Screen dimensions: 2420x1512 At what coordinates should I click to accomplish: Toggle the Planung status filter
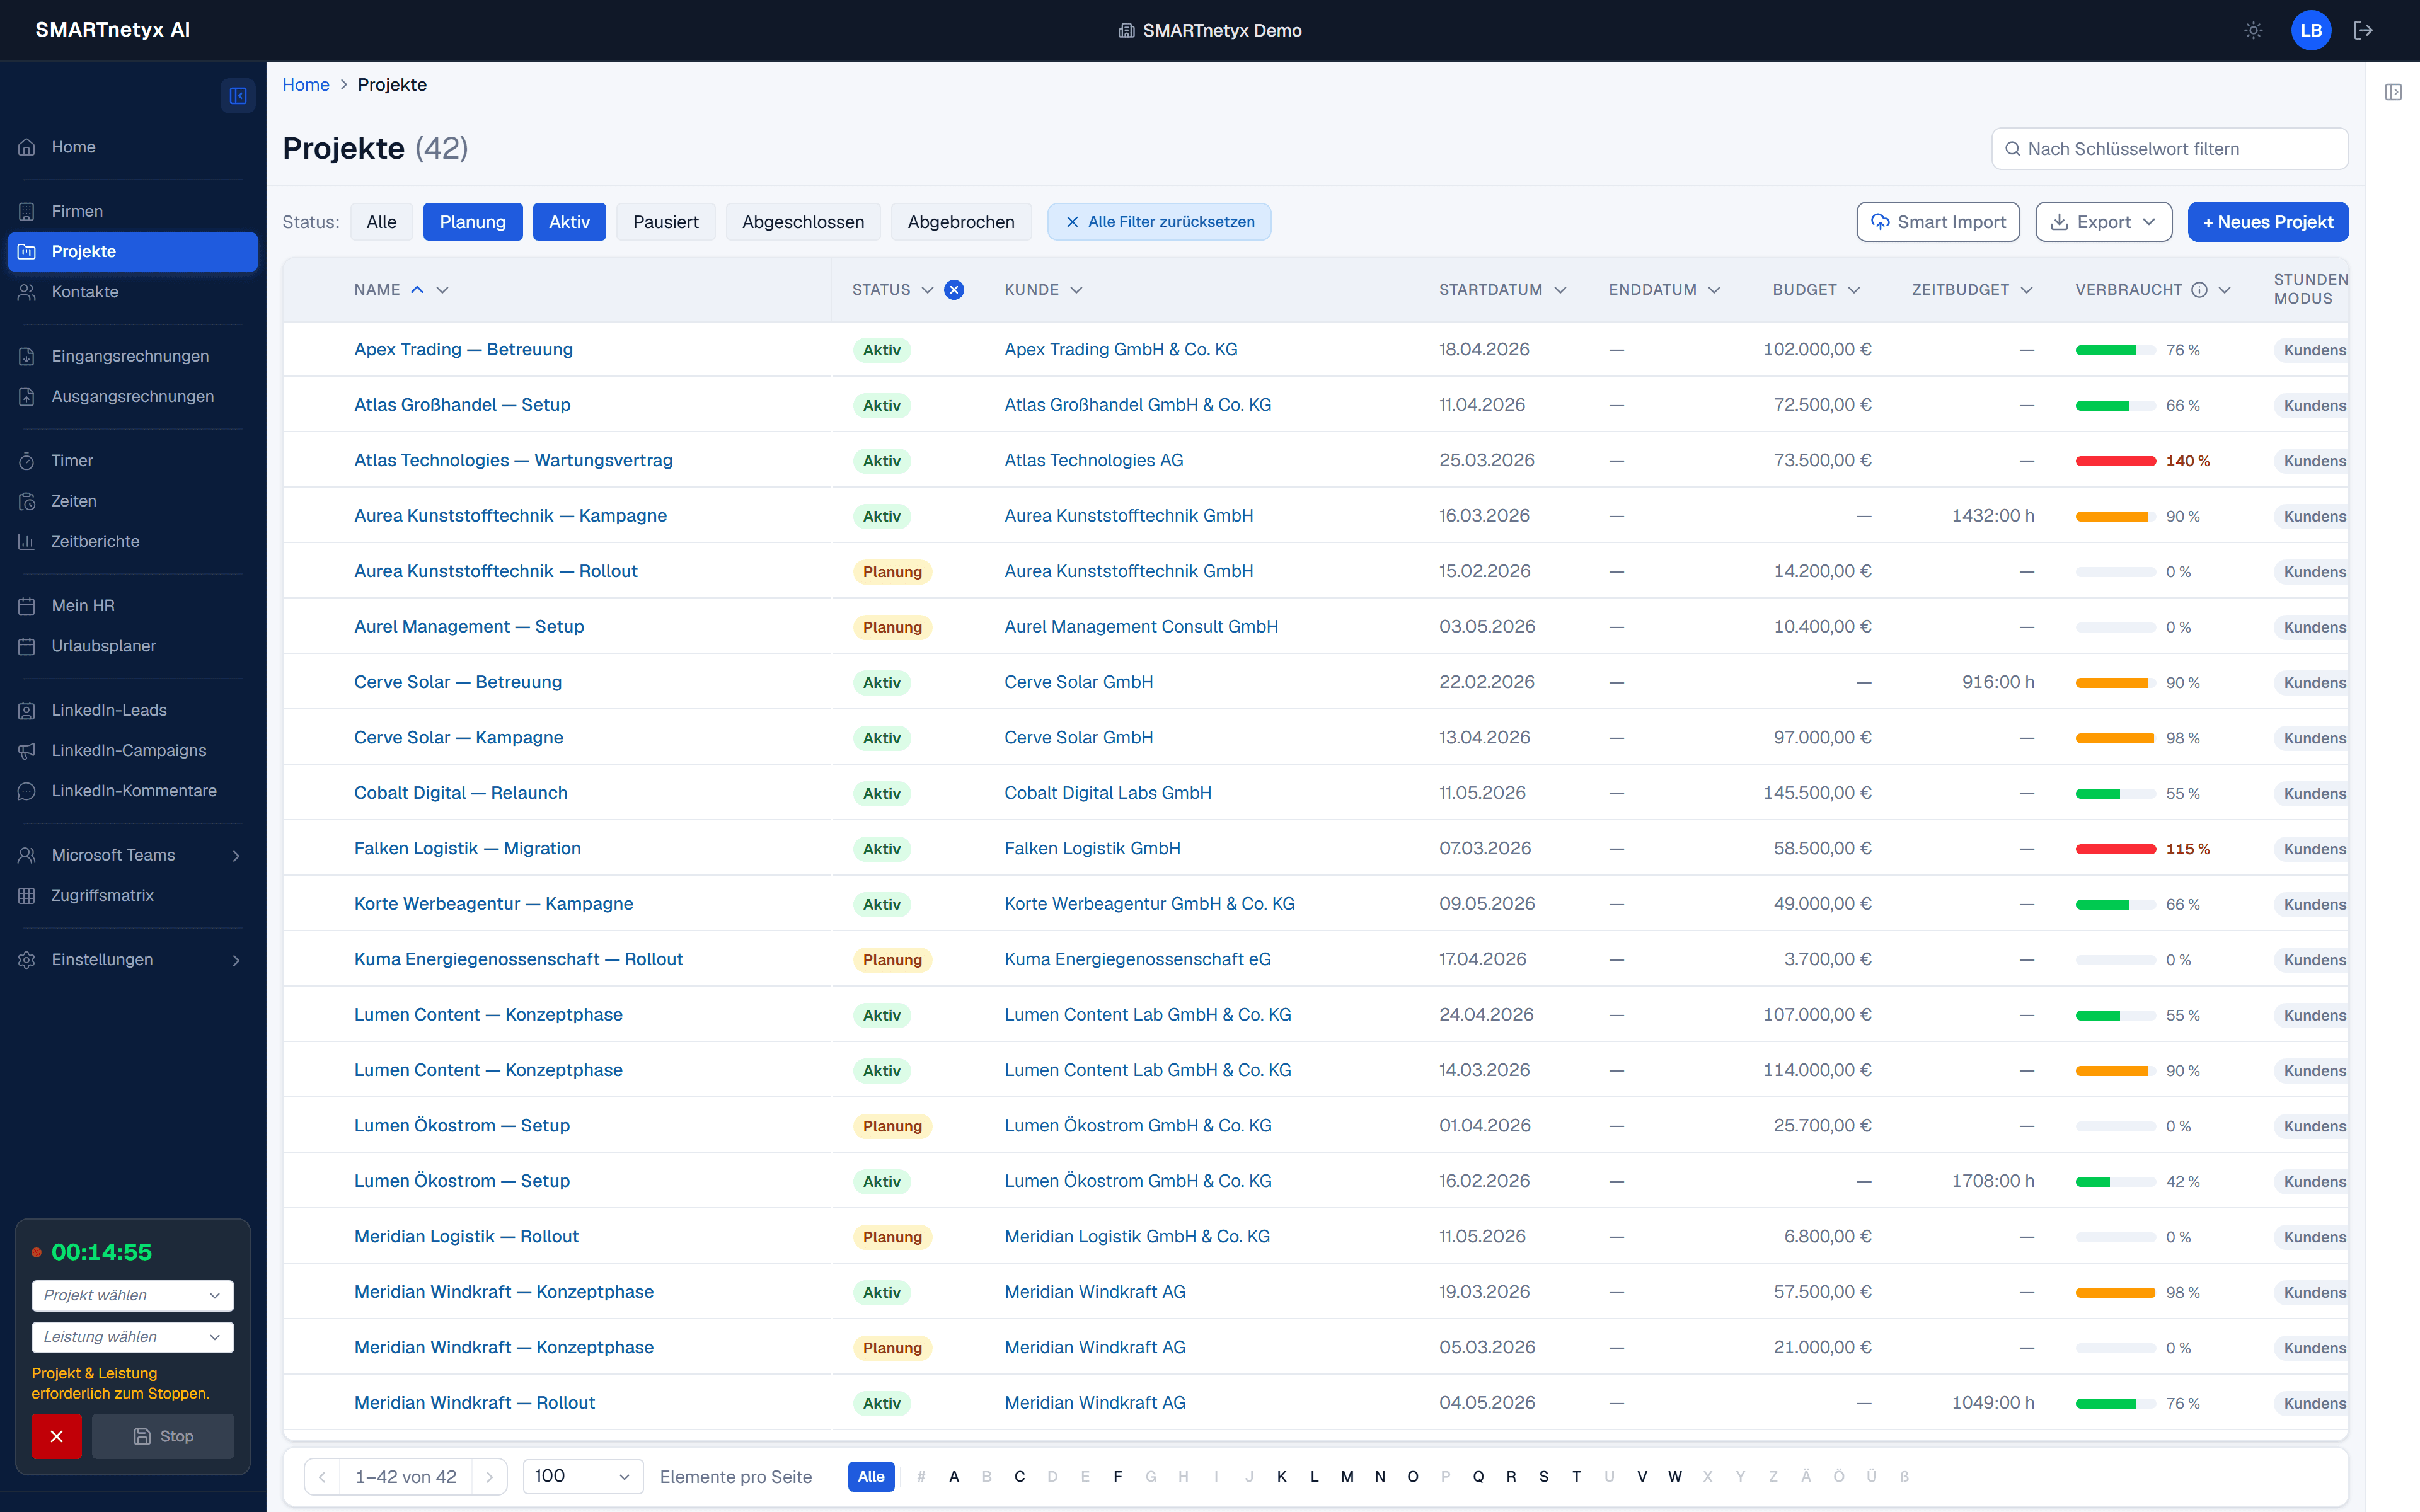[x=473, y=222]
